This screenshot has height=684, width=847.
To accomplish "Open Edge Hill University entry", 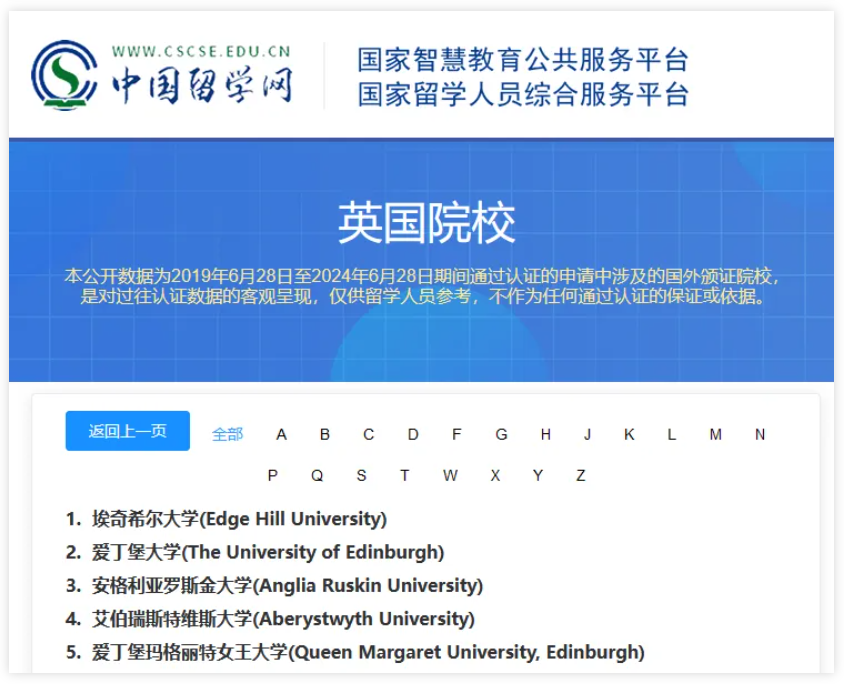I will (x=239, y=519).
